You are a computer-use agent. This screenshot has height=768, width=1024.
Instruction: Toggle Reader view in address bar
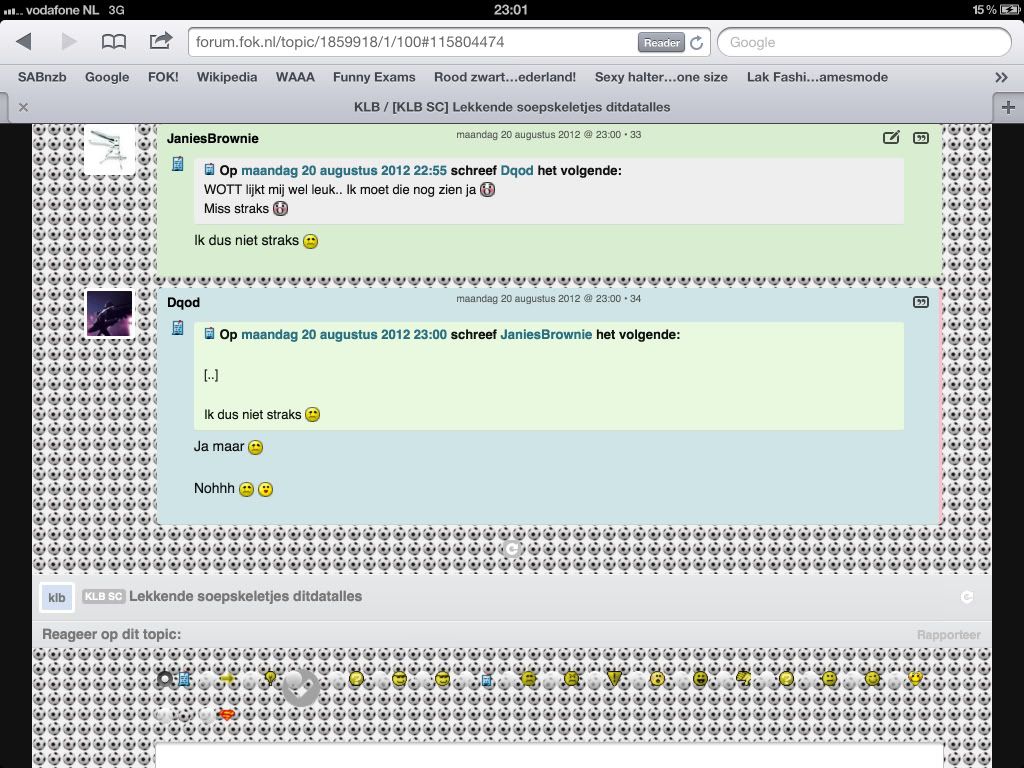click(x=661, y=43)
